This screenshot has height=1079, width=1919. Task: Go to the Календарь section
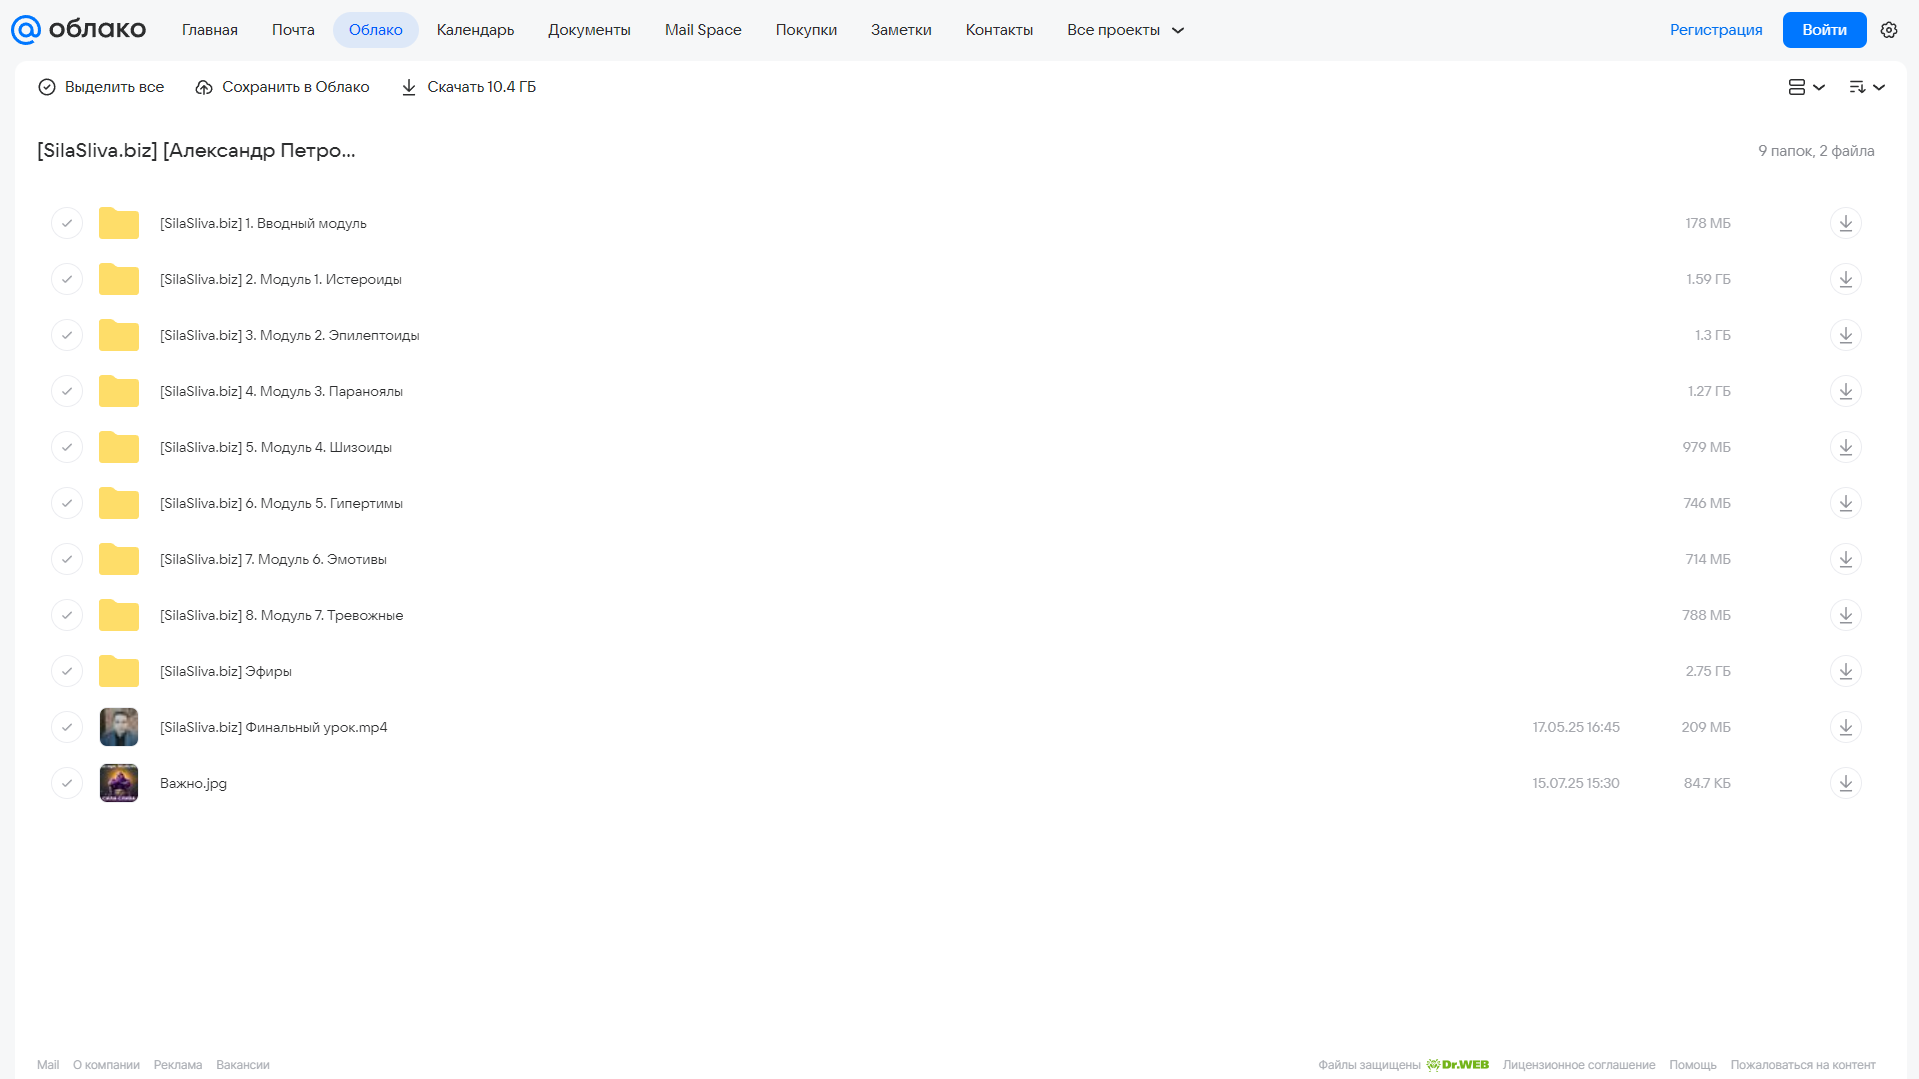475,30
